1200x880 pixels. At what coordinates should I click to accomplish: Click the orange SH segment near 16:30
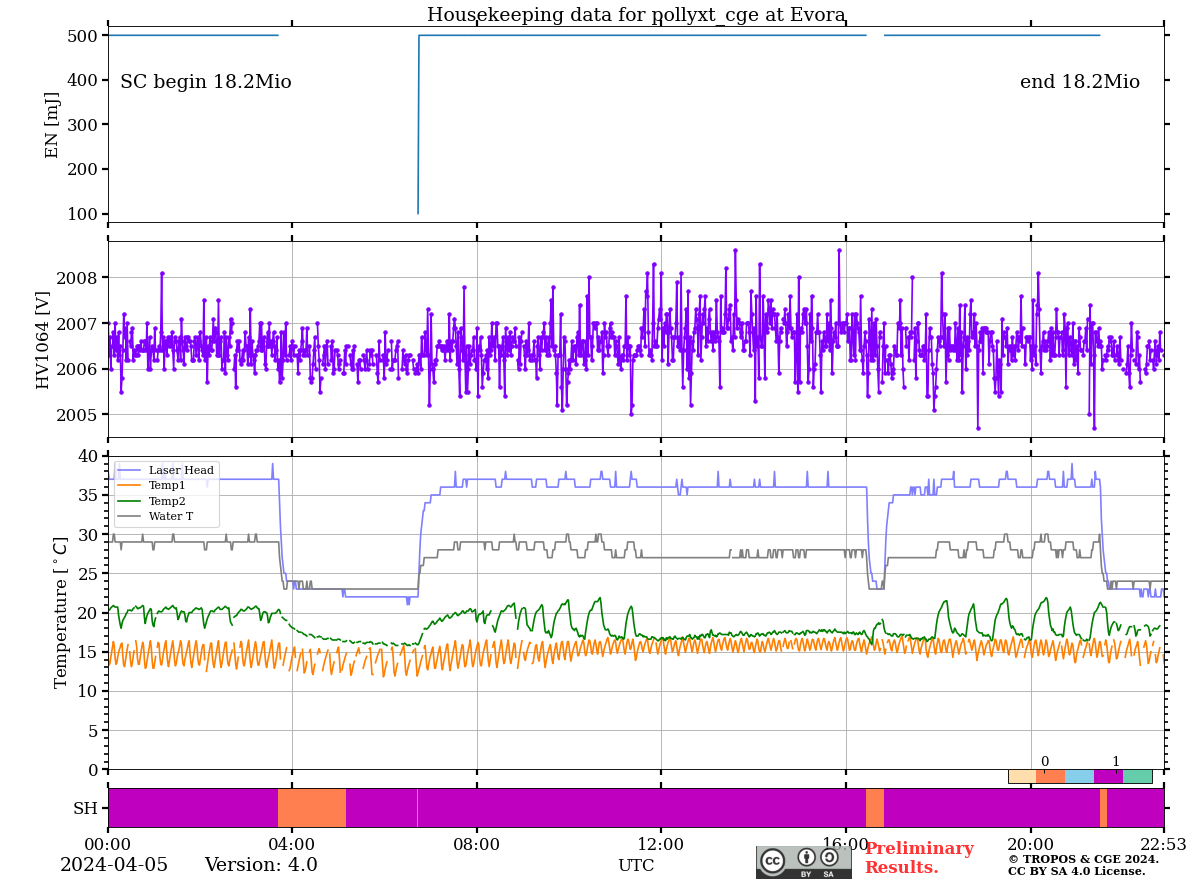pos(875,808)
